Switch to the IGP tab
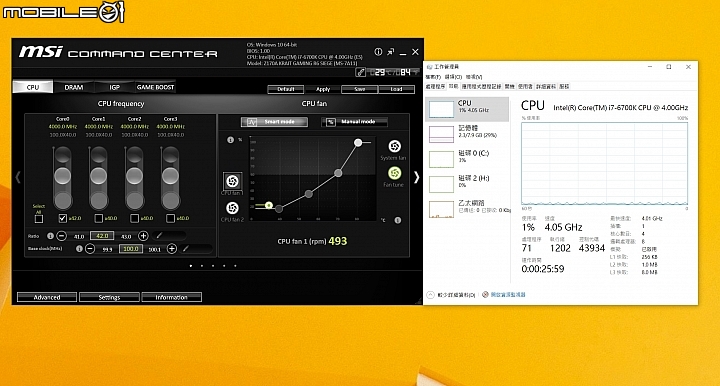Image resolution: width=720 pixels, height=386 pixels. [x=114, y=87]
